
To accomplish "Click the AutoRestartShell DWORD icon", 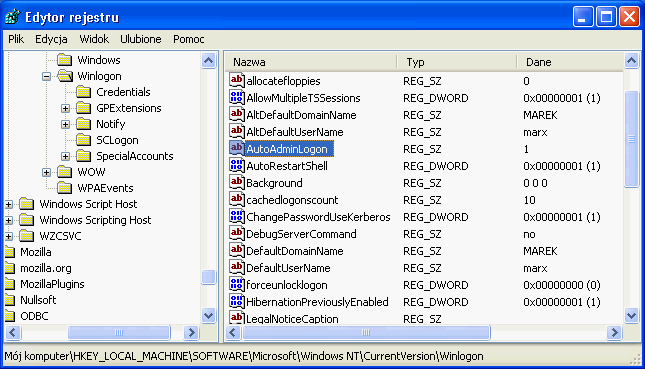I will (237, 165).
